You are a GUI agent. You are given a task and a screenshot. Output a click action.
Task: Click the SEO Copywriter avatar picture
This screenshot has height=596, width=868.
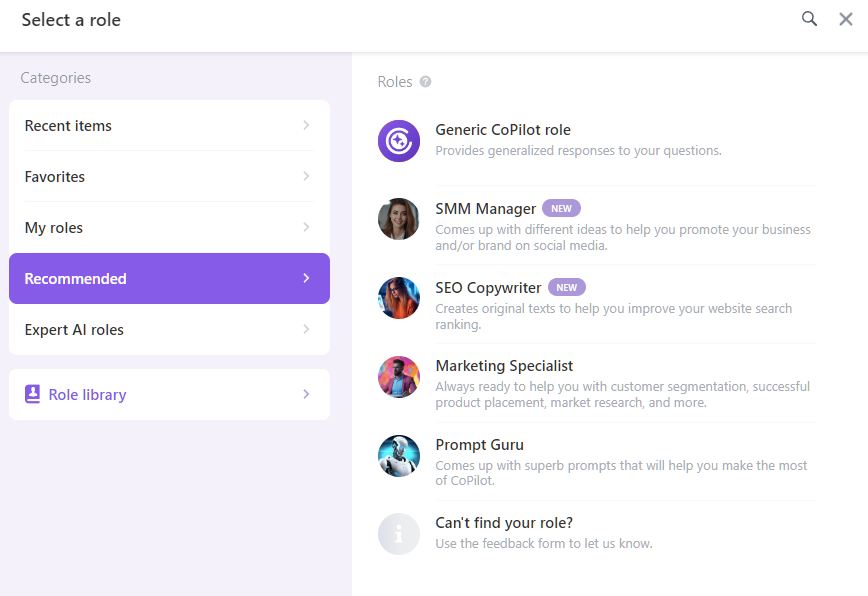pos(399,298)
